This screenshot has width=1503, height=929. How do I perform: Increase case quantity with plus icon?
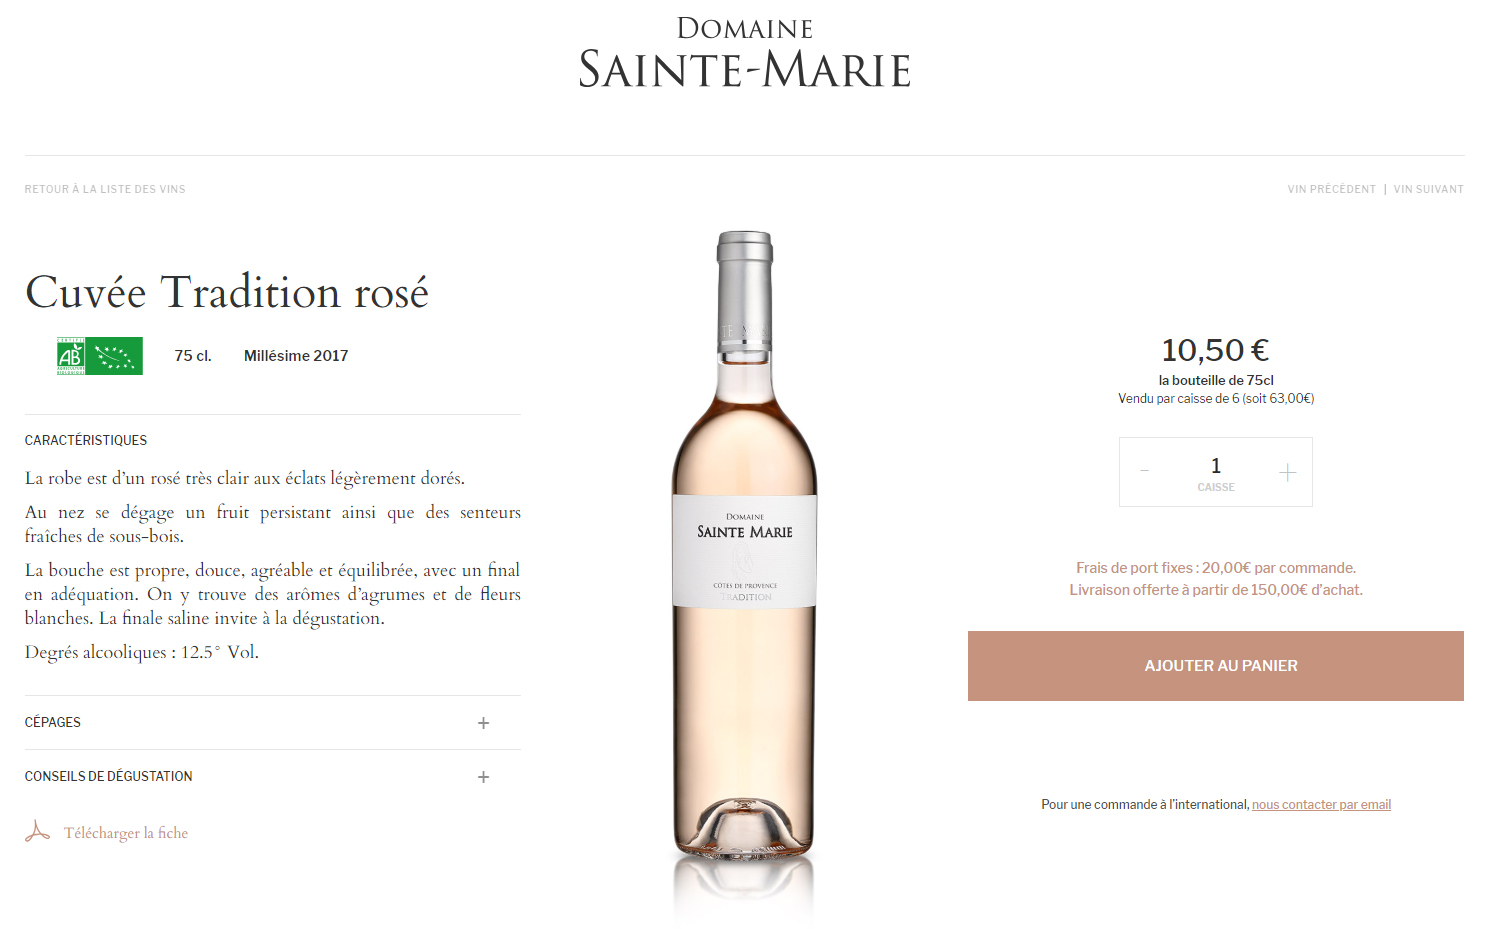click(1288, 472)
